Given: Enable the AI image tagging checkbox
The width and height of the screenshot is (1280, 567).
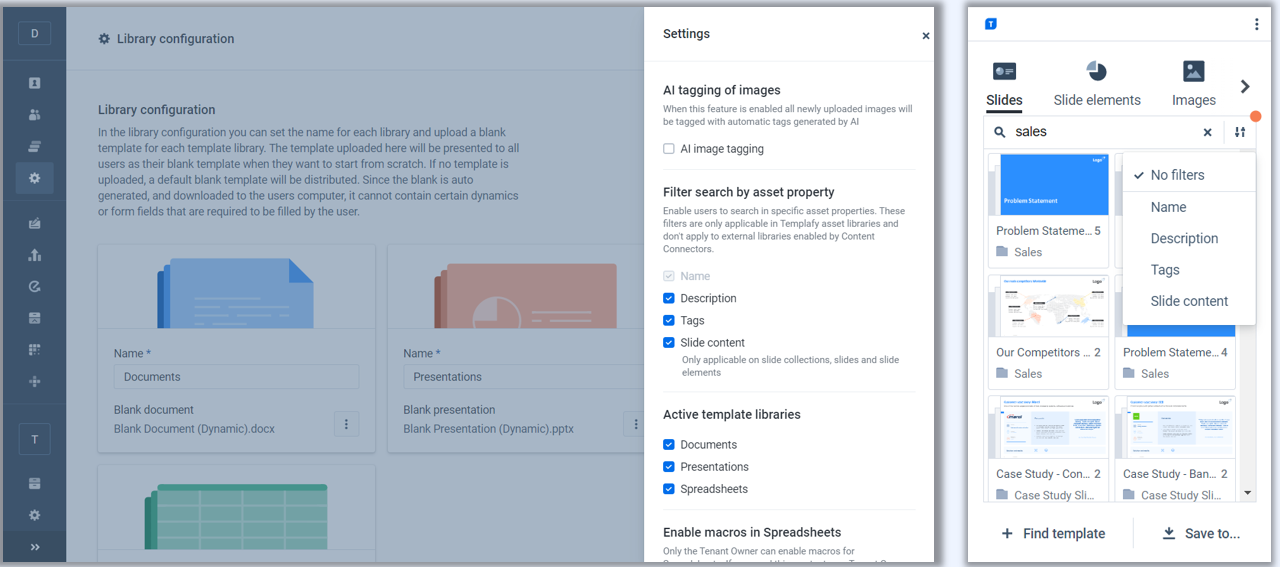Looking at the screenshot, I should [669, 149].
